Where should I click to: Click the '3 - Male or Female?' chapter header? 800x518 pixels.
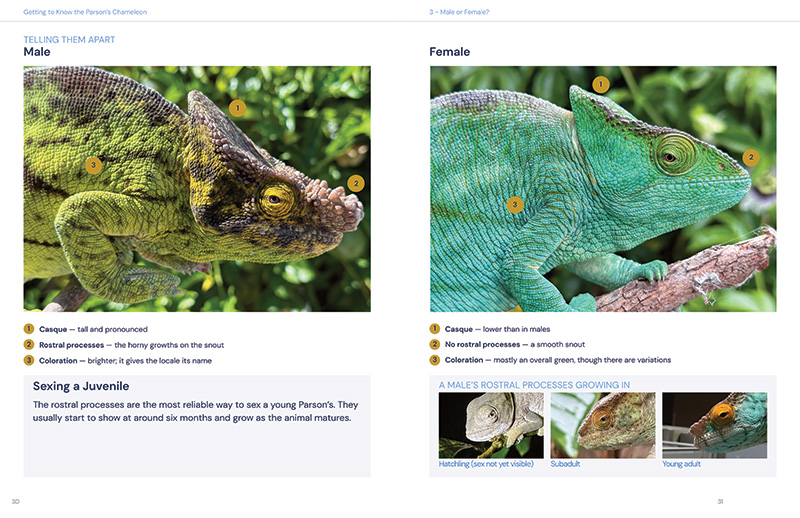tap(459, 12)
